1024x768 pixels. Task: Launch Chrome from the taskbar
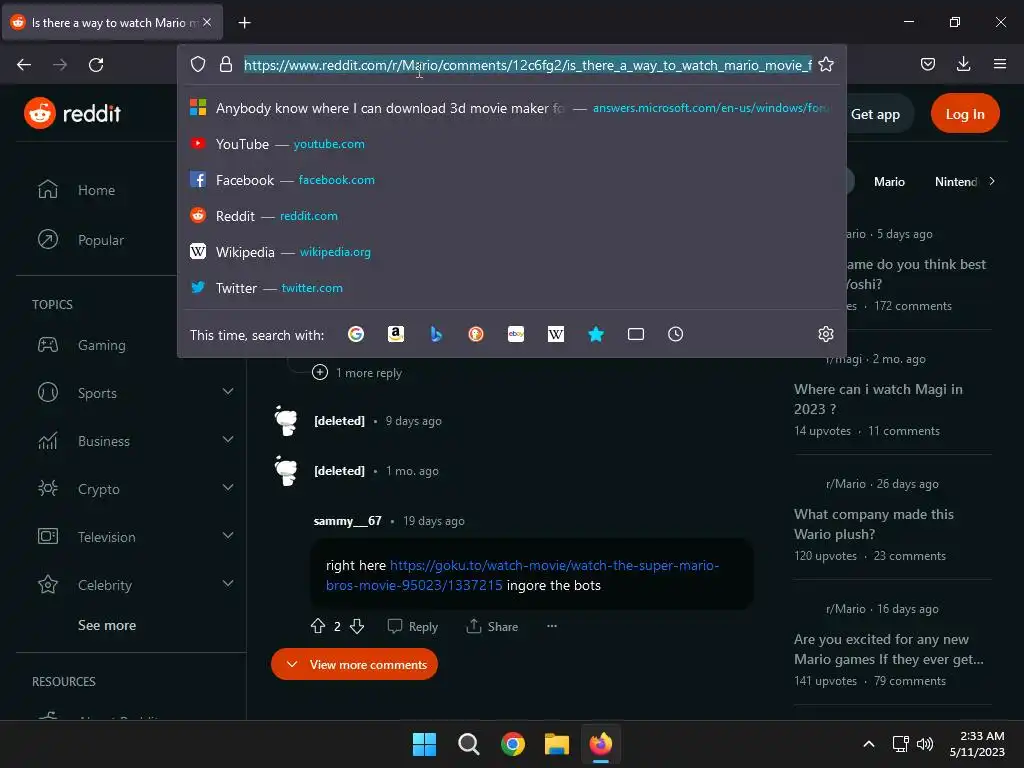513,744
